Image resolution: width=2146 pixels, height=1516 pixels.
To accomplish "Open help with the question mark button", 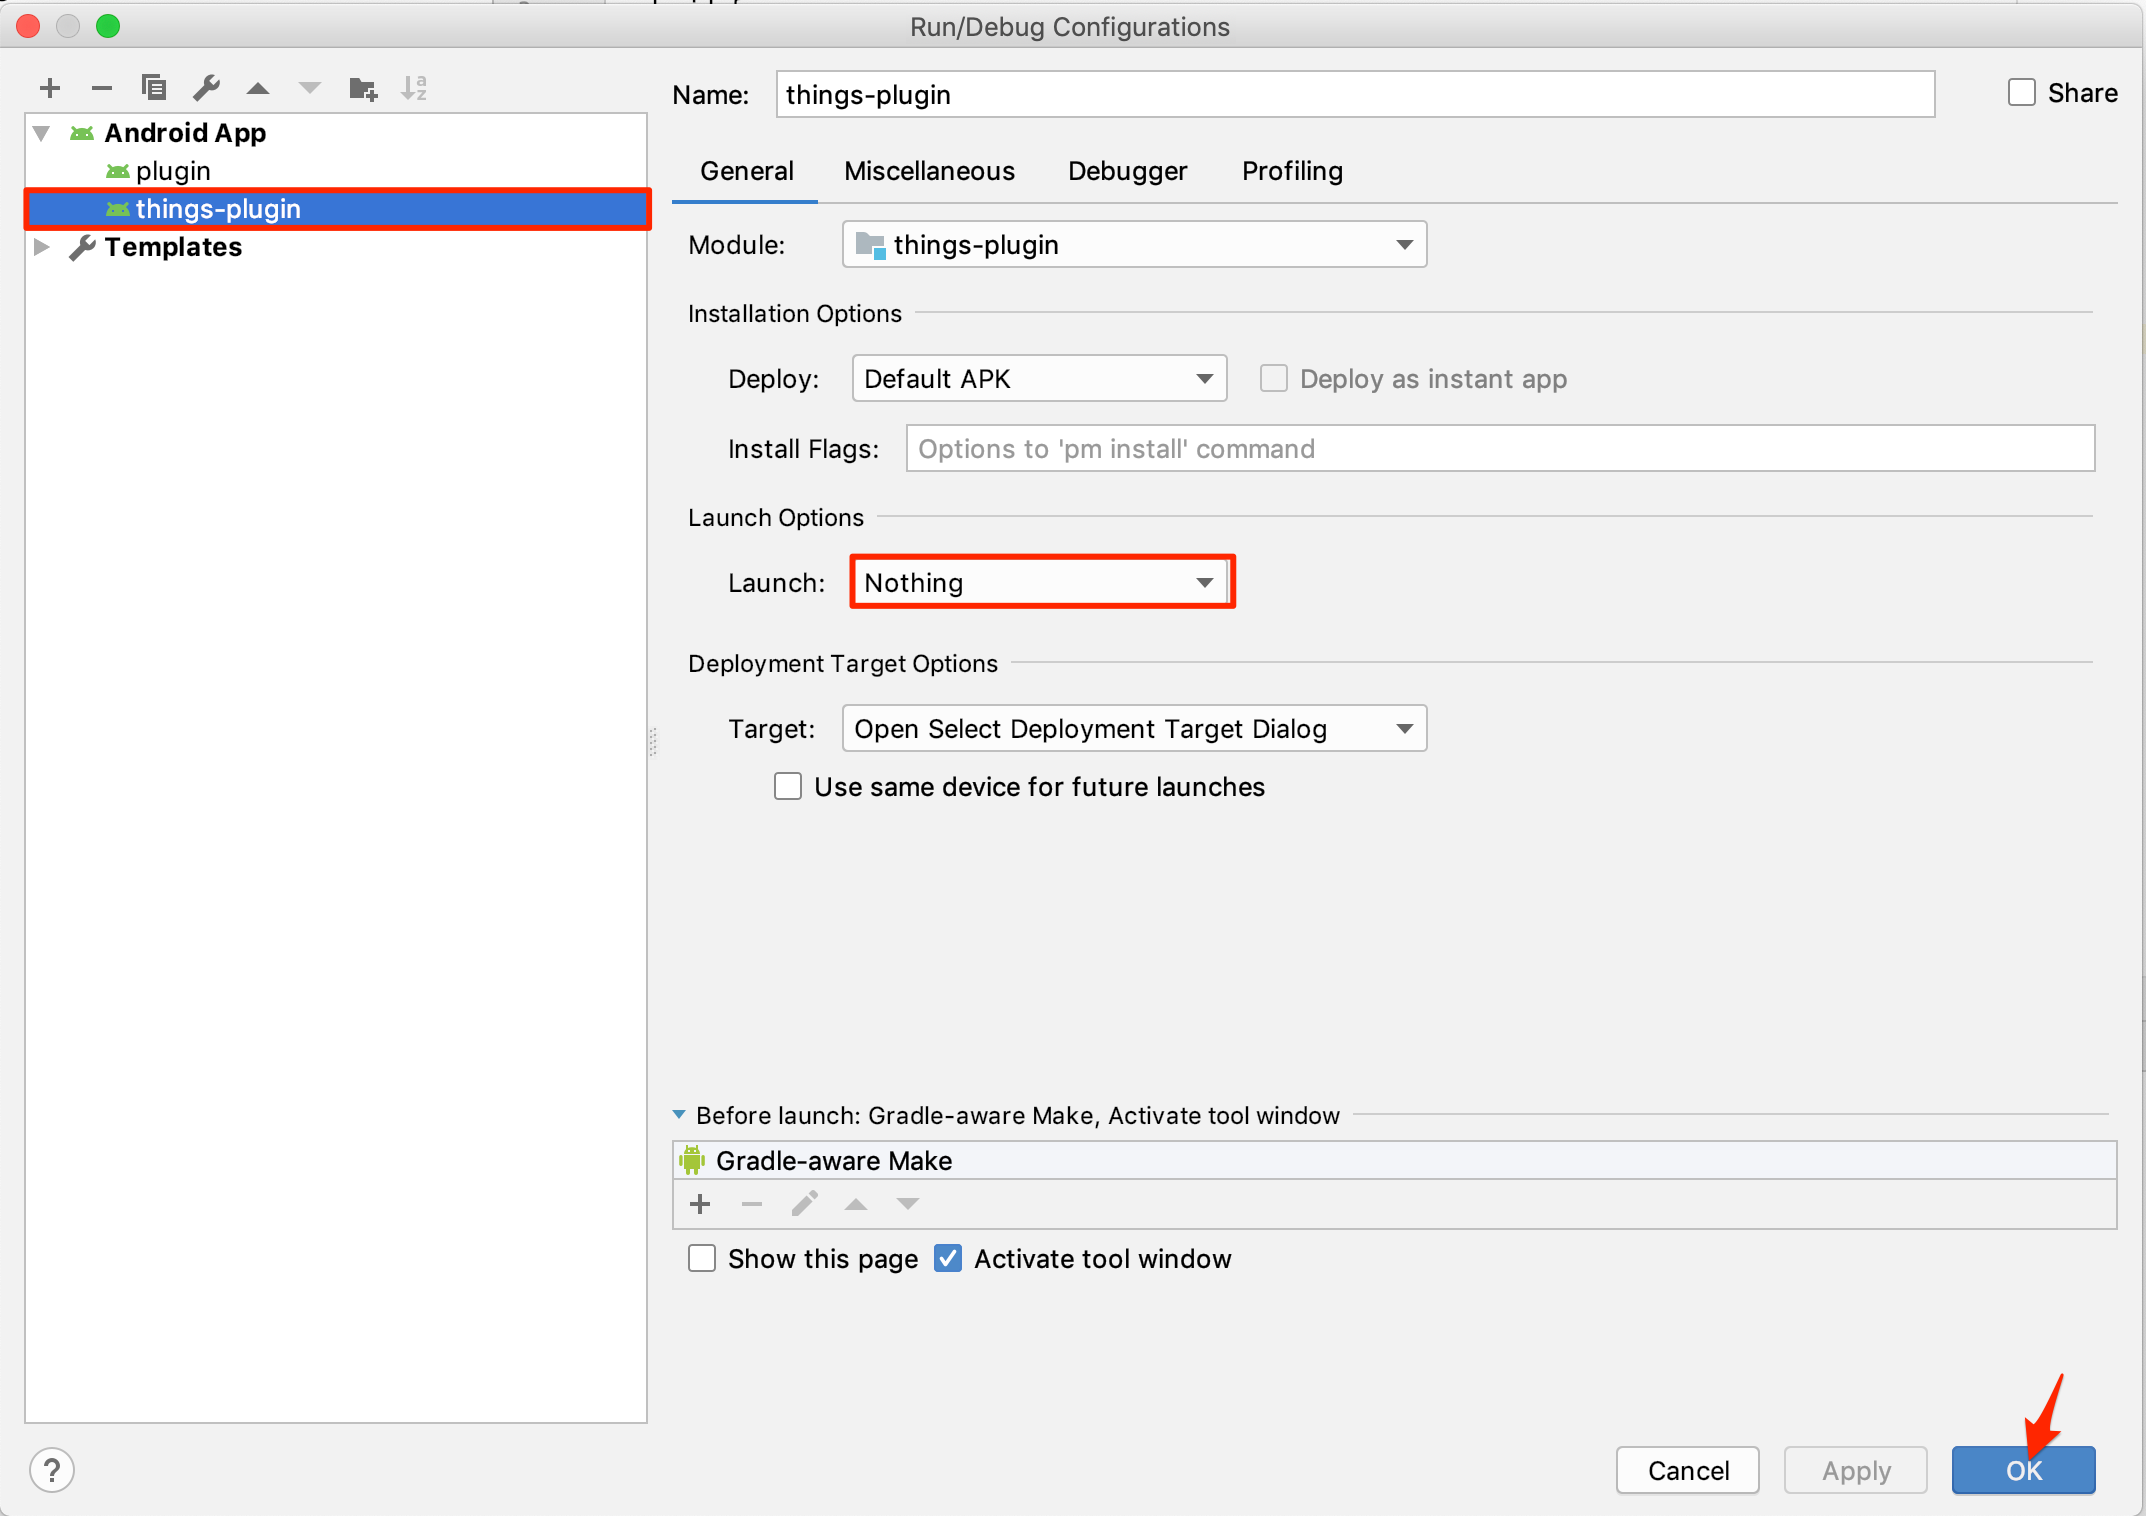I will tap(52, 1470).
